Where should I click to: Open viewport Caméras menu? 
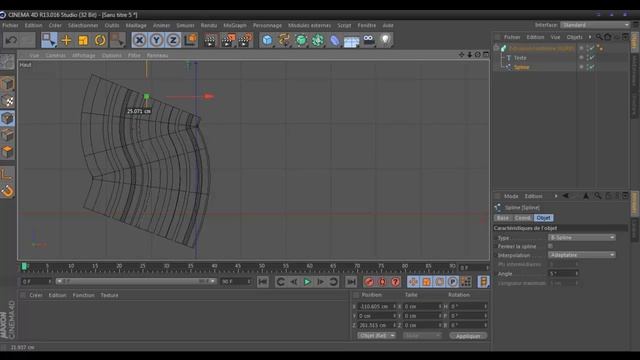[56, 55]
